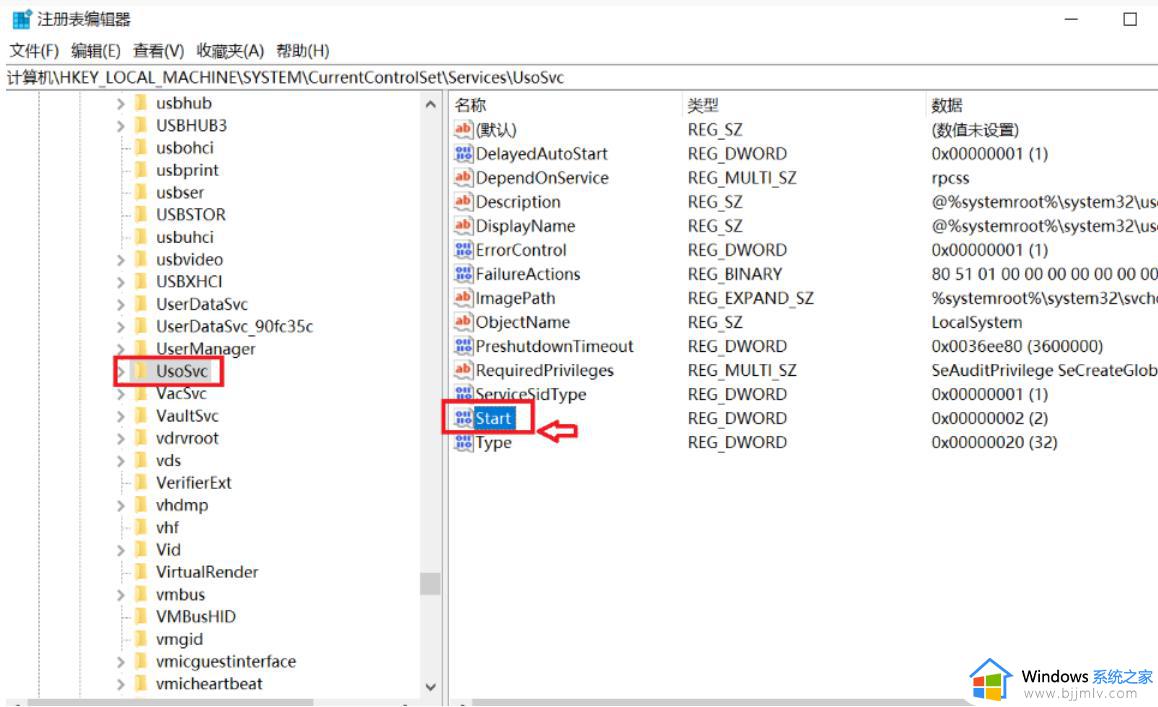1158x707 pixels.
Task: Select the ServiceSidType value entry
Action: pos(531,394)
